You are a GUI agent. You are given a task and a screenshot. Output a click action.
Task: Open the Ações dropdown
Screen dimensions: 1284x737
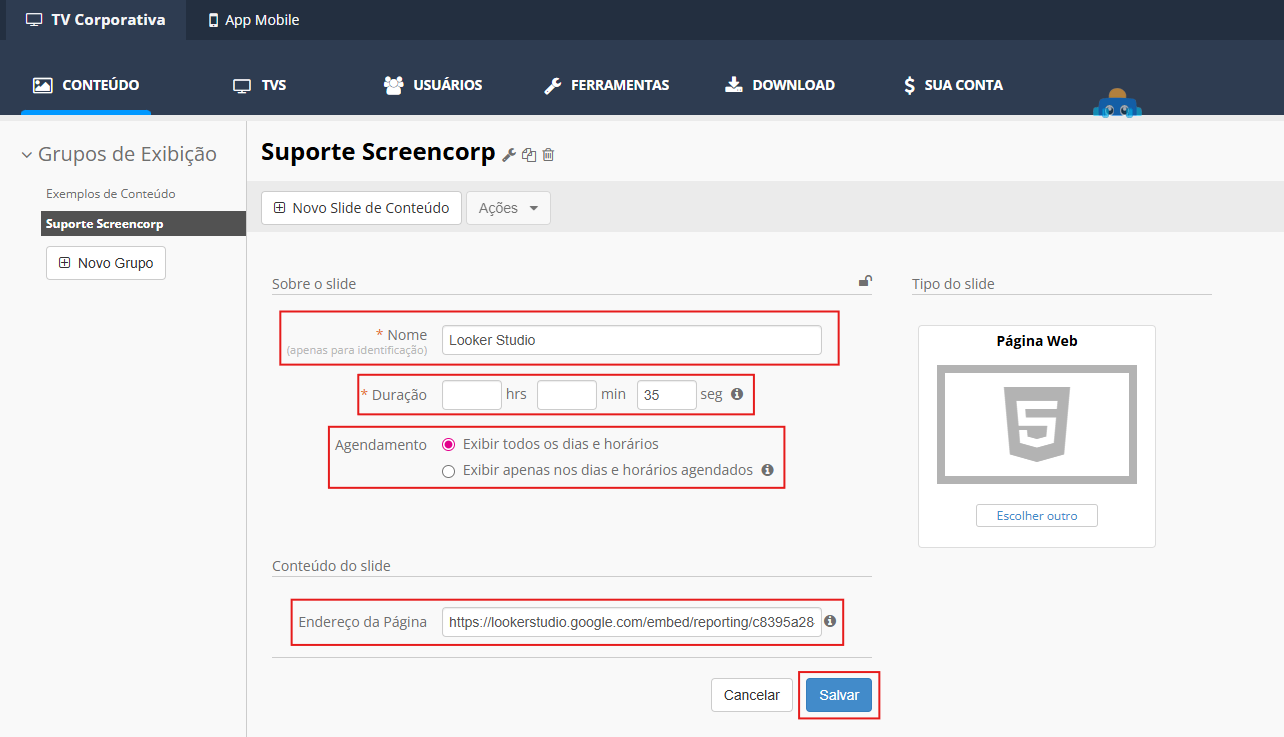pyautogui.click(x=508, y=208)
